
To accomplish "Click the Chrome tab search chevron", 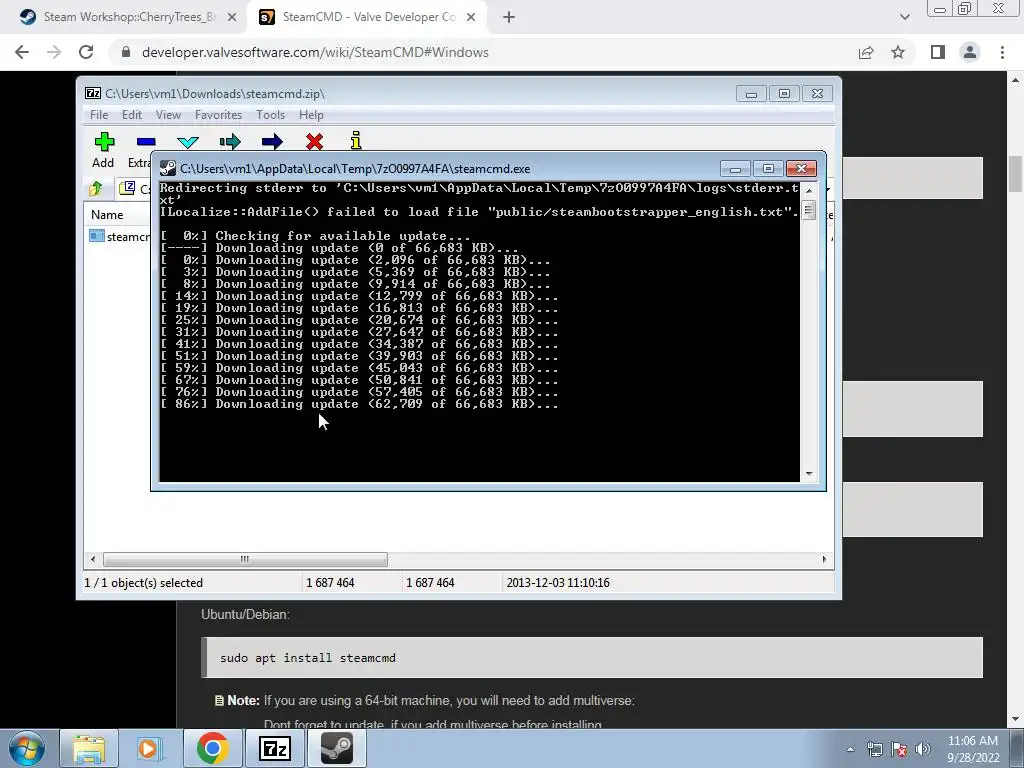I will (x=904, y=17).
